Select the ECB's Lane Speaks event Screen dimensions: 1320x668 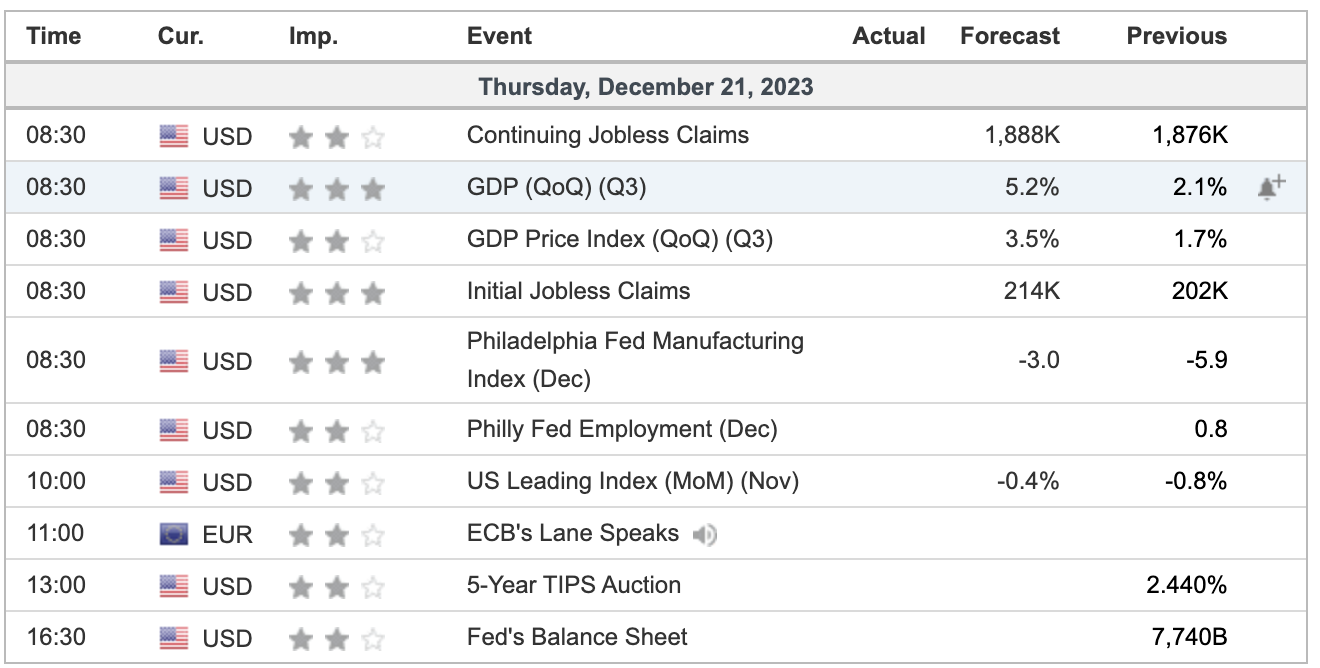pos(572,534)
